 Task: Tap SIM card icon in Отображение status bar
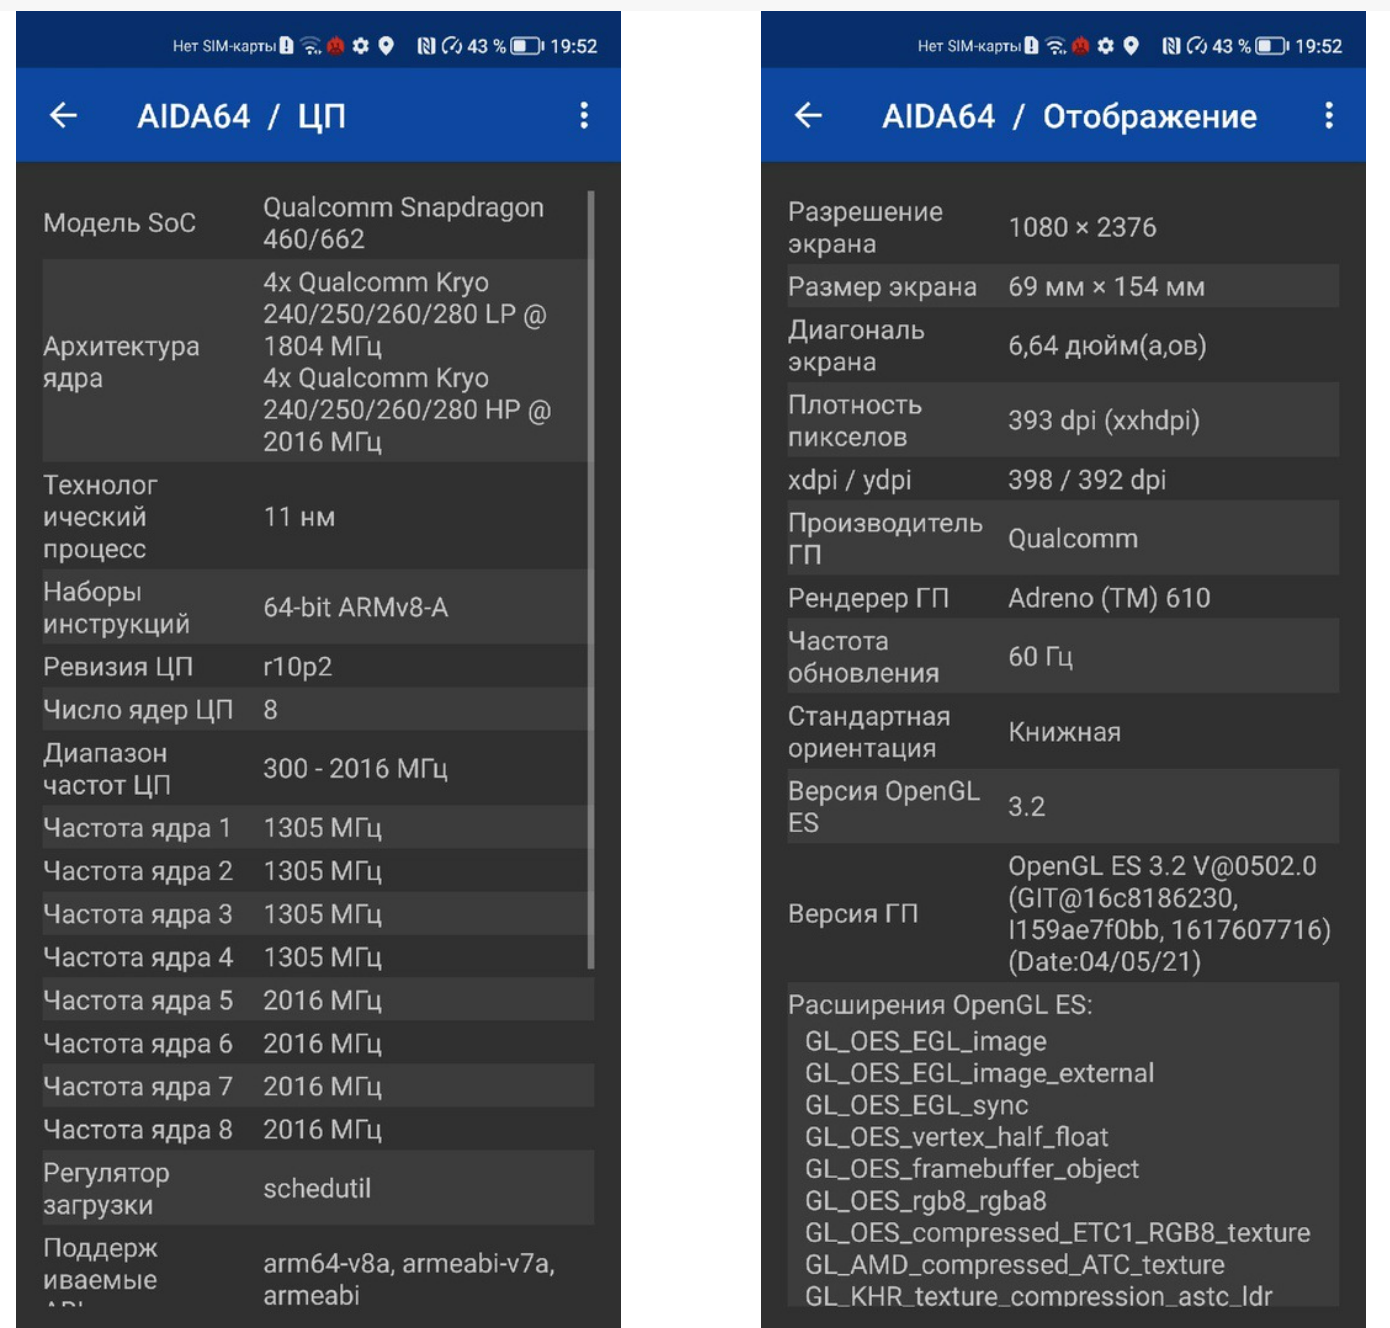1032,46
